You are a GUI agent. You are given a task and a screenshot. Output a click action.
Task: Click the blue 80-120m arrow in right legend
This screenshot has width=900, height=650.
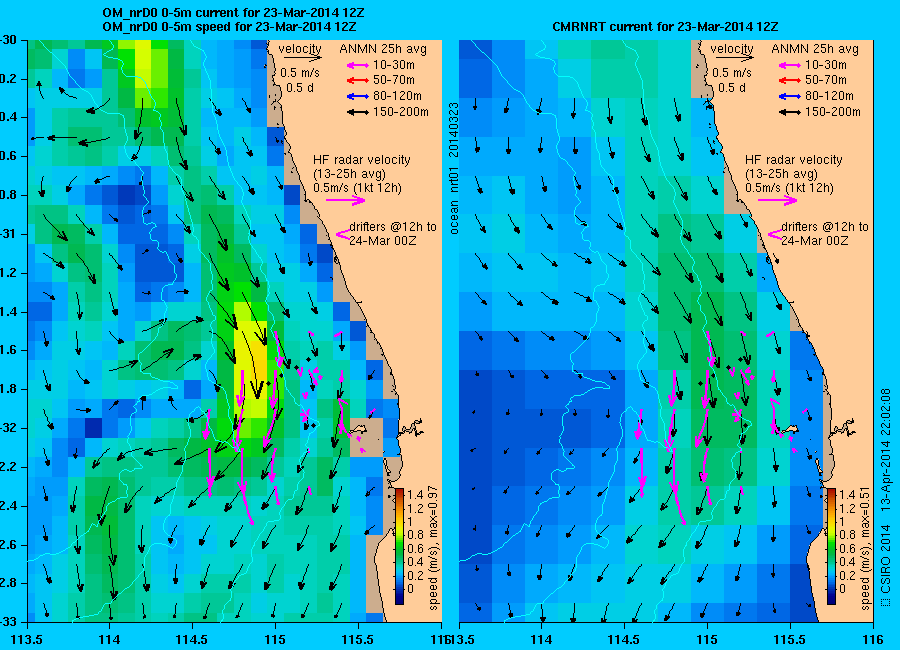click(790, 96)
